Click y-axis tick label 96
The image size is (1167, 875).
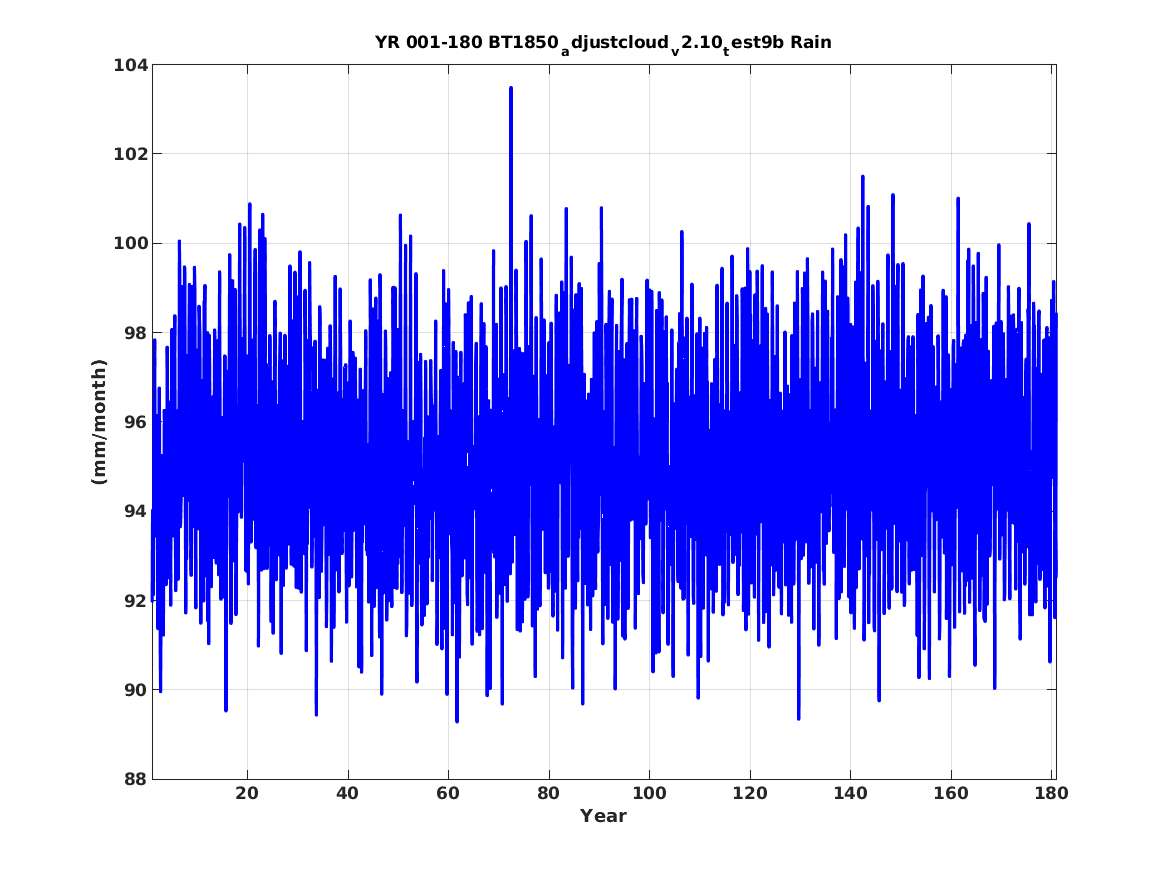coord(135,422)
